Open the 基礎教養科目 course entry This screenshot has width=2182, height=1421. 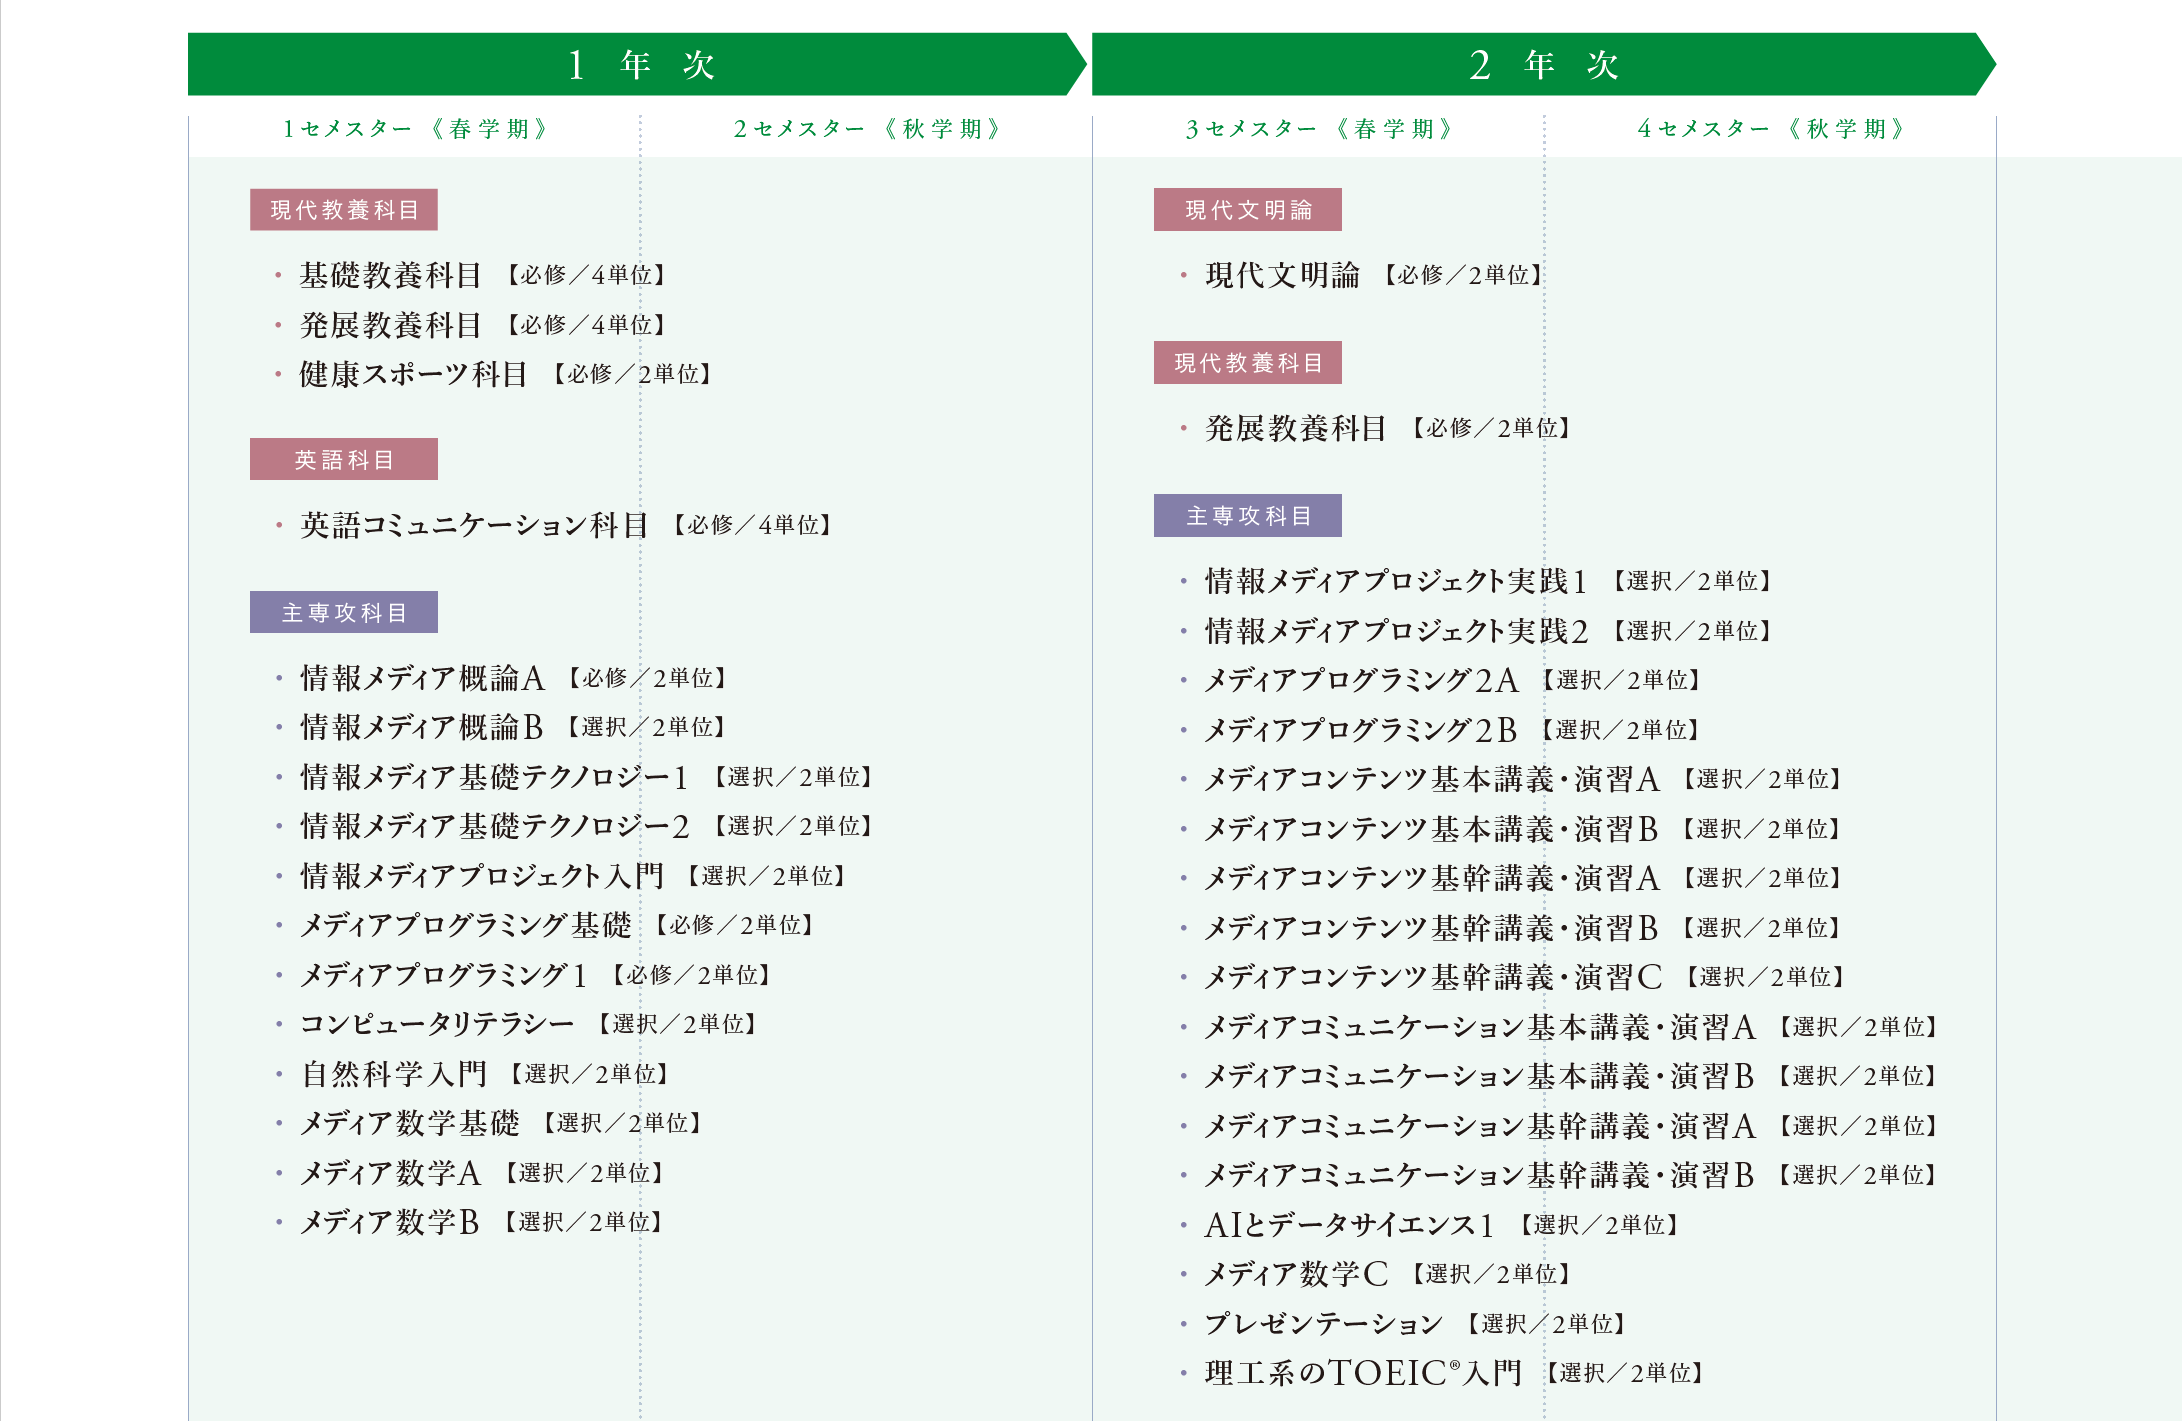point(482,275)
